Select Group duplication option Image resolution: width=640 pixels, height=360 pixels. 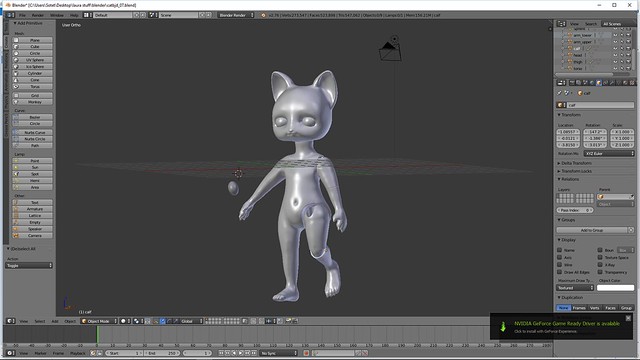tap(626, 308)
